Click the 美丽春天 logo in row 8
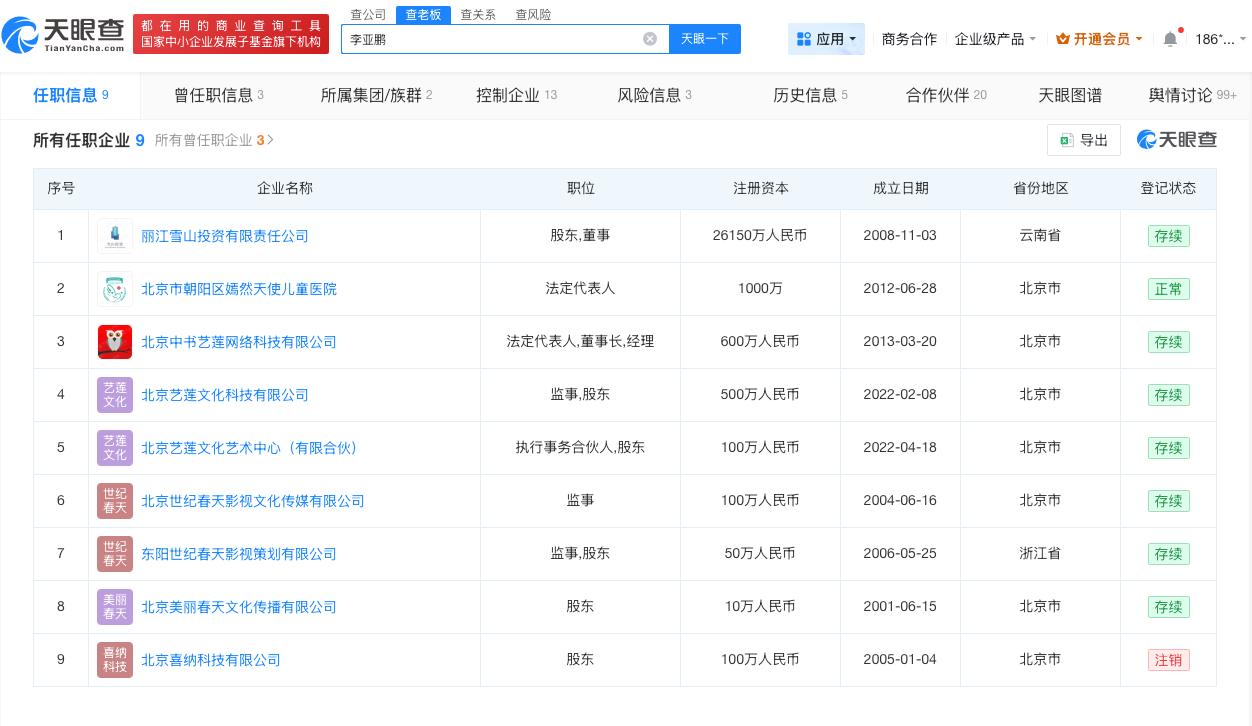1252x726 pixels. coord(115,607)
